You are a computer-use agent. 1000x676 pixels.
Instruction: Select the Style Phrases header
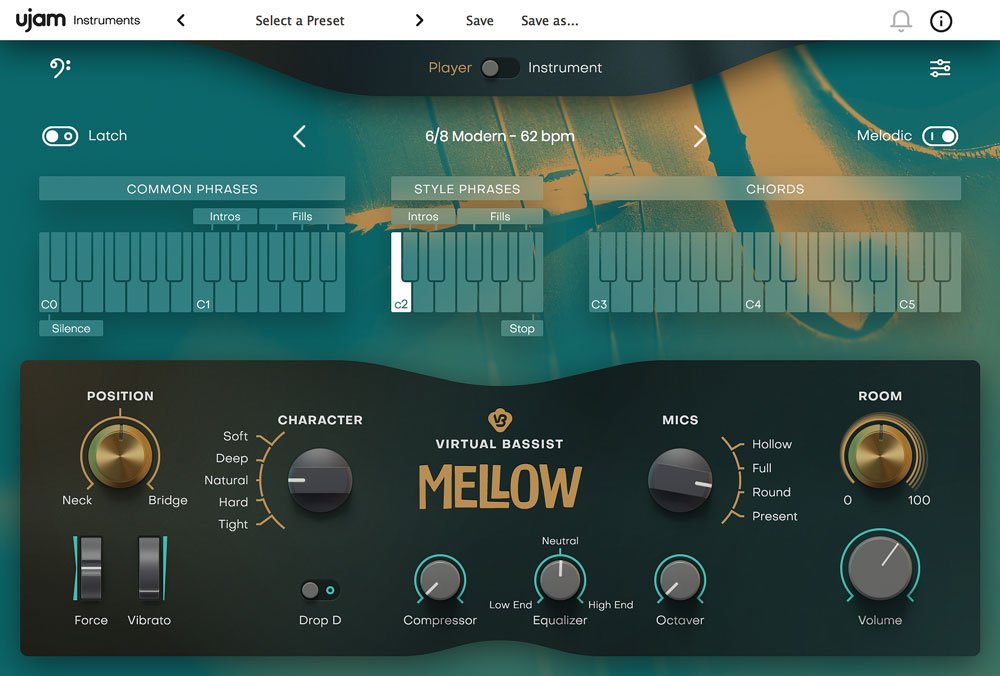pyautogui.click(x=467, y=189)
